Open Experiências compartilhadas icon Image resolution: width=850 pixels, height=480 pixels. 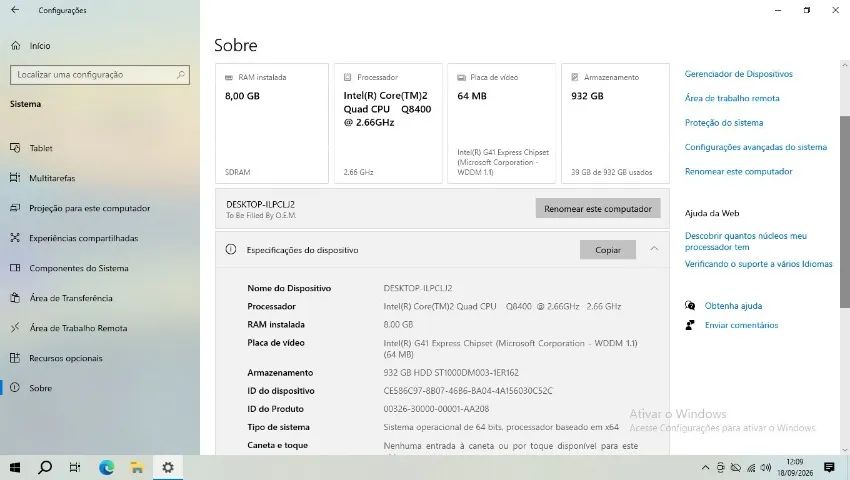pos(15,238)
